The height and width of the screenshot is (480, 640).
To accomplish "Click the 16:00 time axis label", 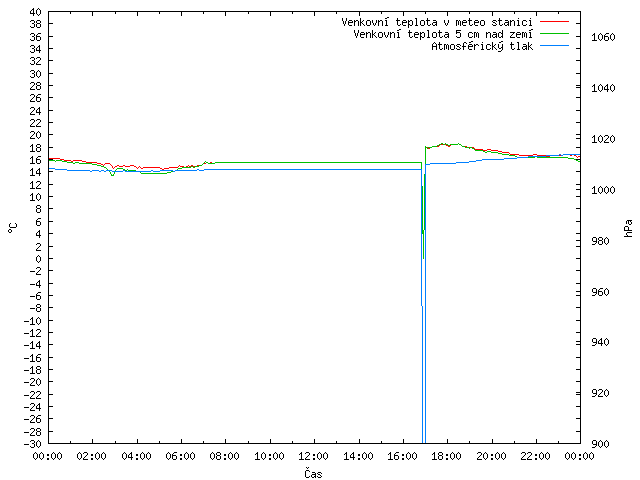I will tap(402, 456).
